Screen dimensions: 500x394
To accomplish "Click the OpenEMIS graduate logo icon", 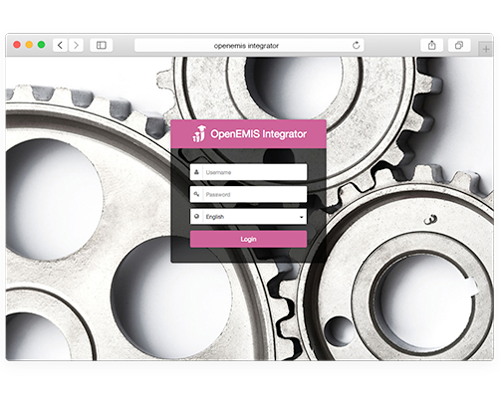I will [199, 134].
